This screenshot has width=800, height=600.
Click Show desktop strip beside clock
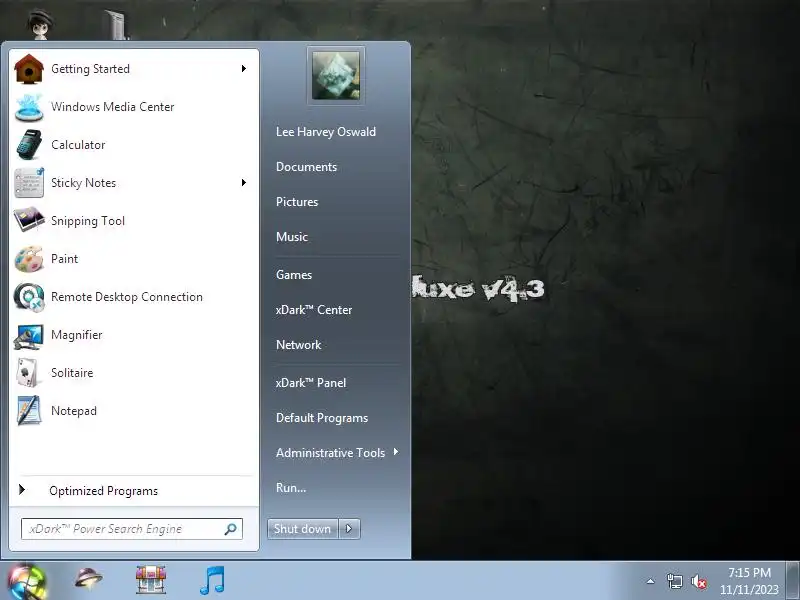(x=792, y=581)
